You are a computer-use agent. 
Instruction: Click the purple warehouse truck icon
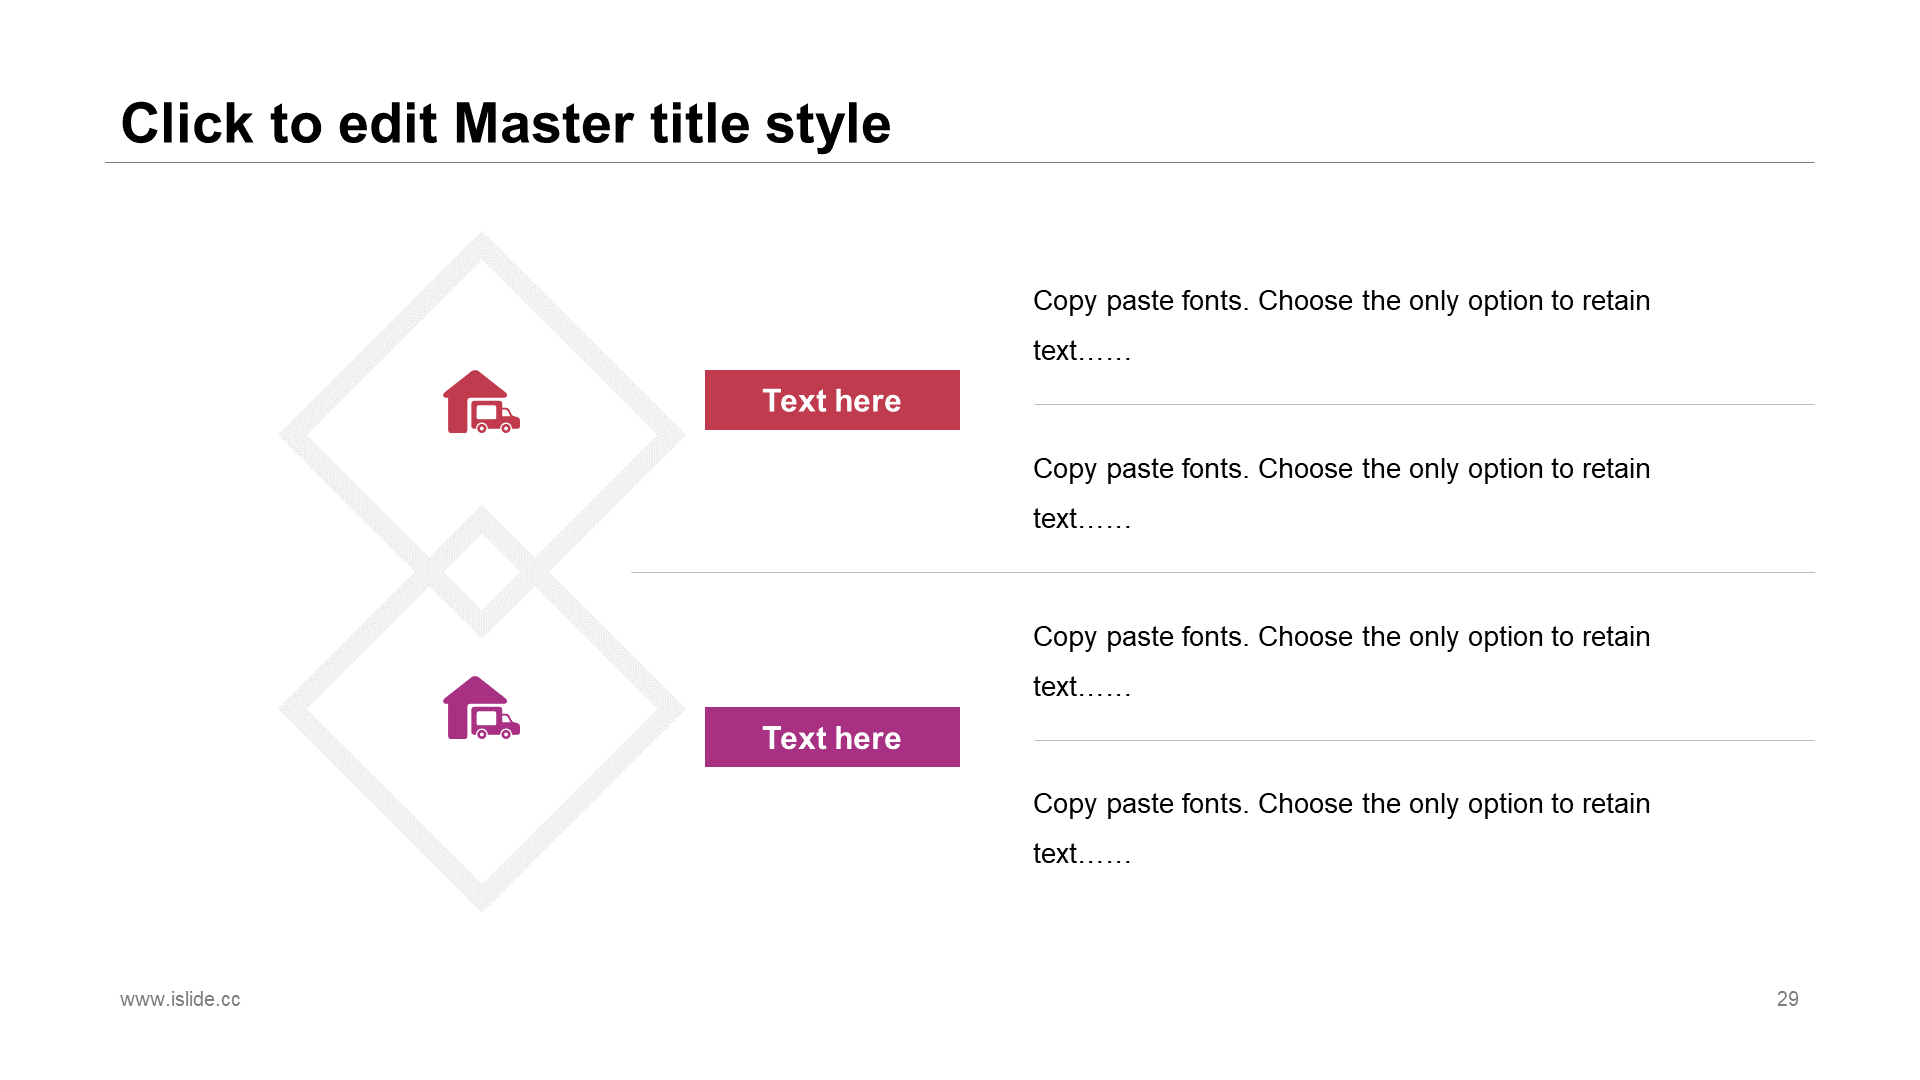click(x=481, y=708)
